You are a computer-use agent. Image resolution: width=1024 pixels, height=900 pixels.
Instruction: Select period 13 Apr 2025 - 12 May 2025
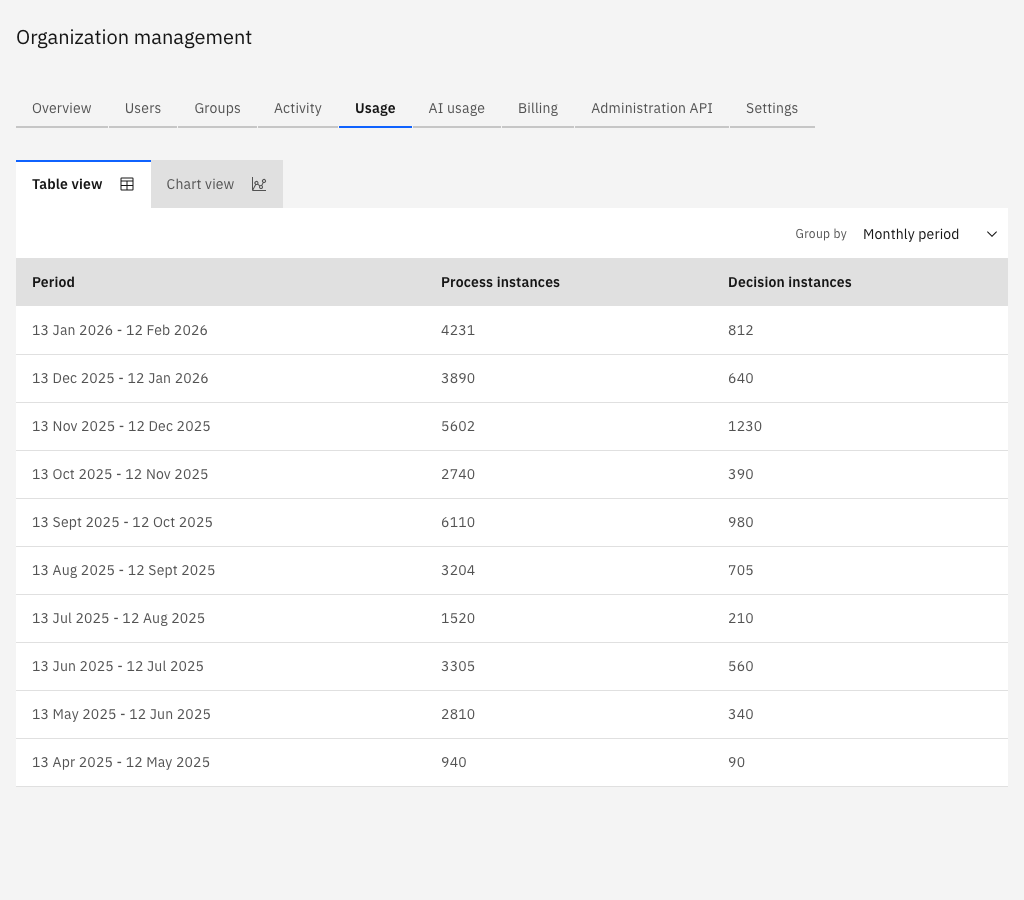(121, 762)
